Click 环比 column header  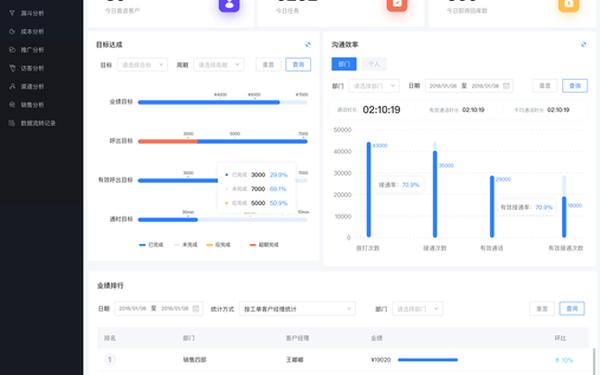(x=560, y=338)
